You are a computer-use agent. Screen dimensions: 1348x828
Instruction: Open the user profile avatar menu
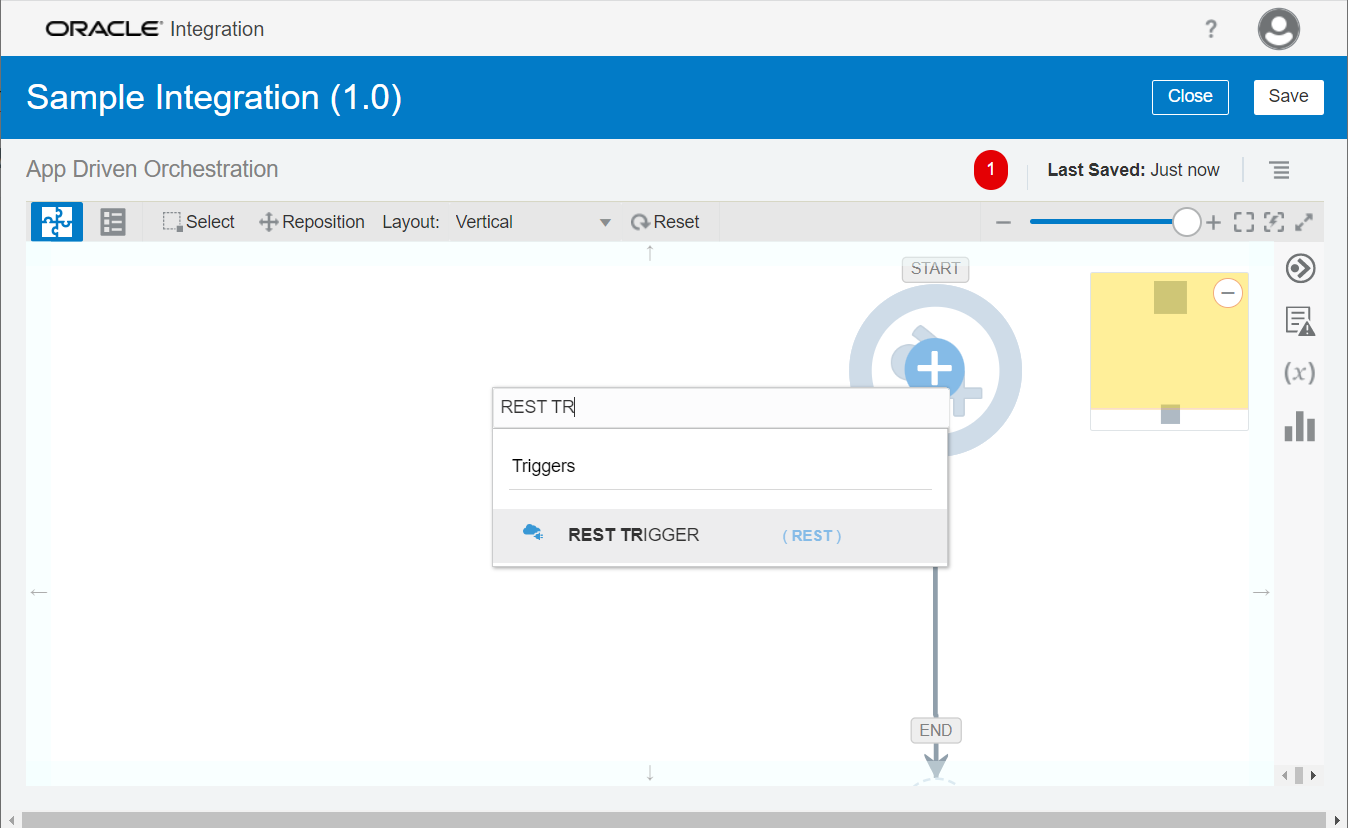pyautogui.click(x=1279, y=29)
